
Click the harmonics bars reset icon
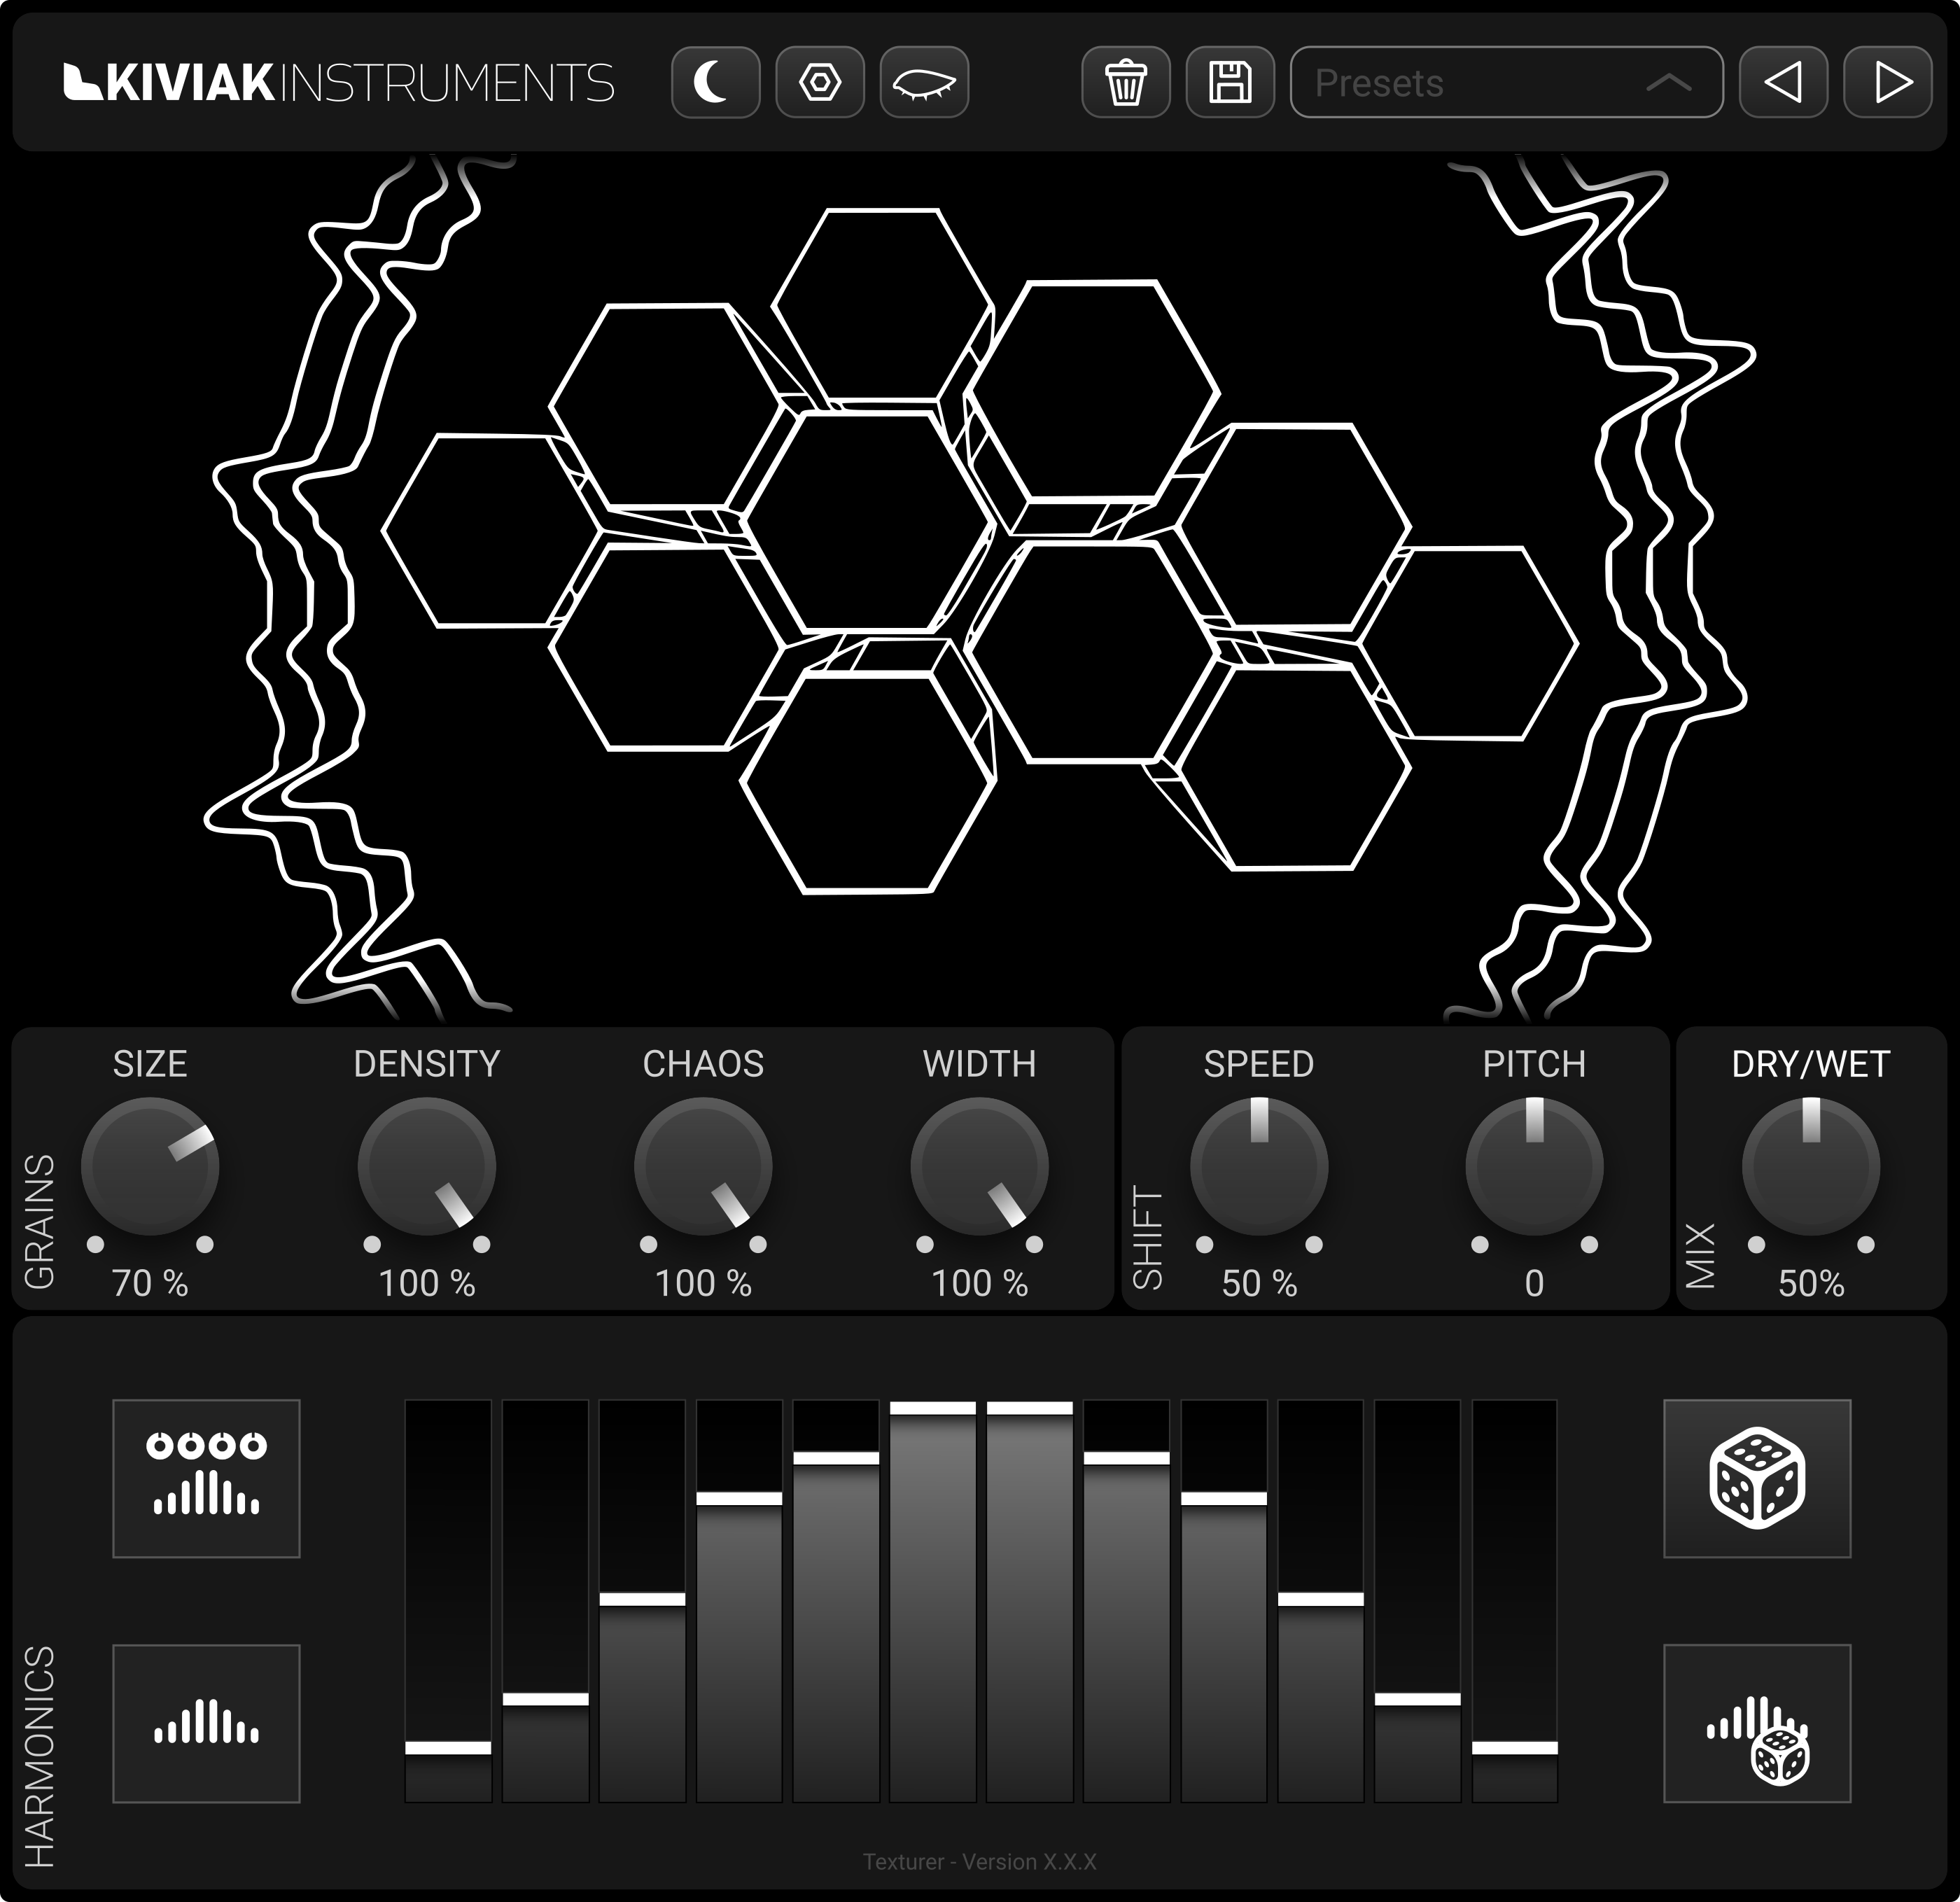(x=206, y=1724)
